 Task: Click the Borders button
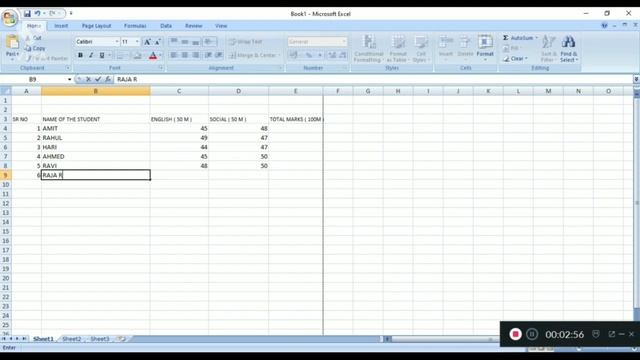(x=121, y=56)
